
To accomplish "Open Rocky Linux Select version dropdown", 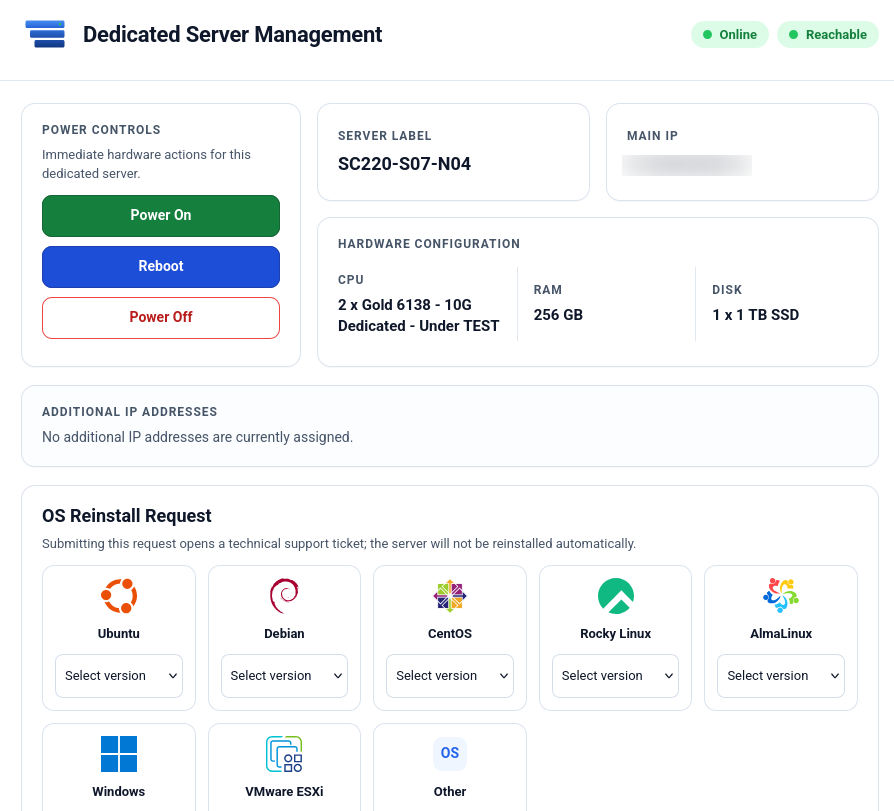I will pos(615,676).
